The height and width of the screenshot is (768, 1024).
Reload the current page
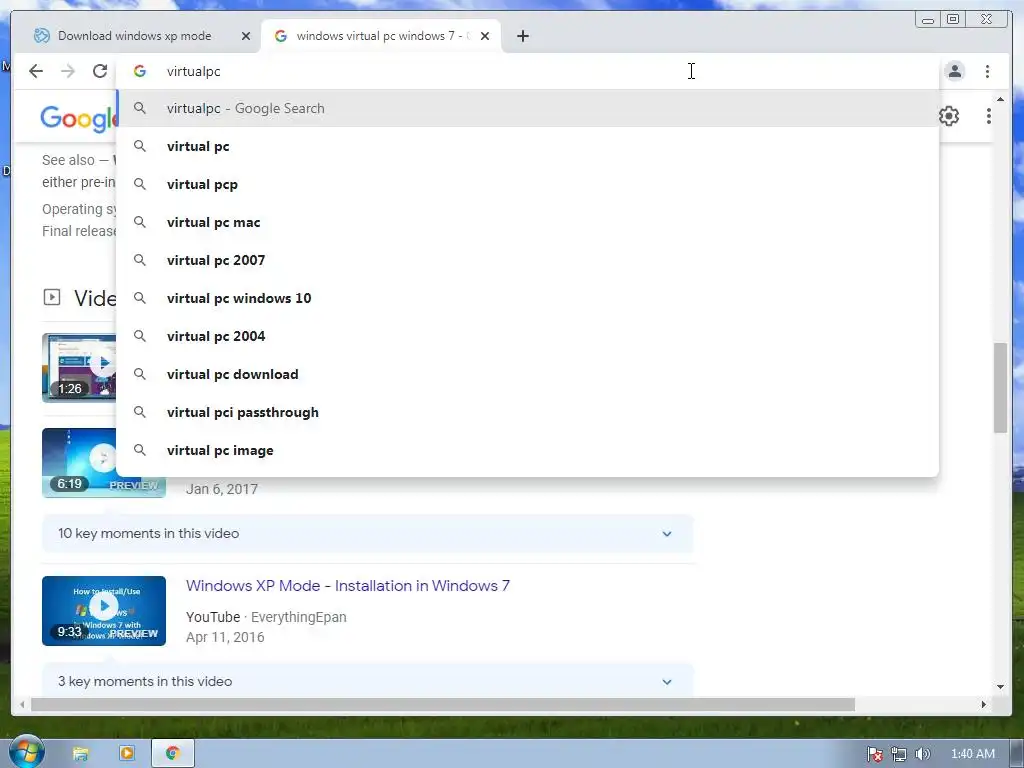(100, 71)
